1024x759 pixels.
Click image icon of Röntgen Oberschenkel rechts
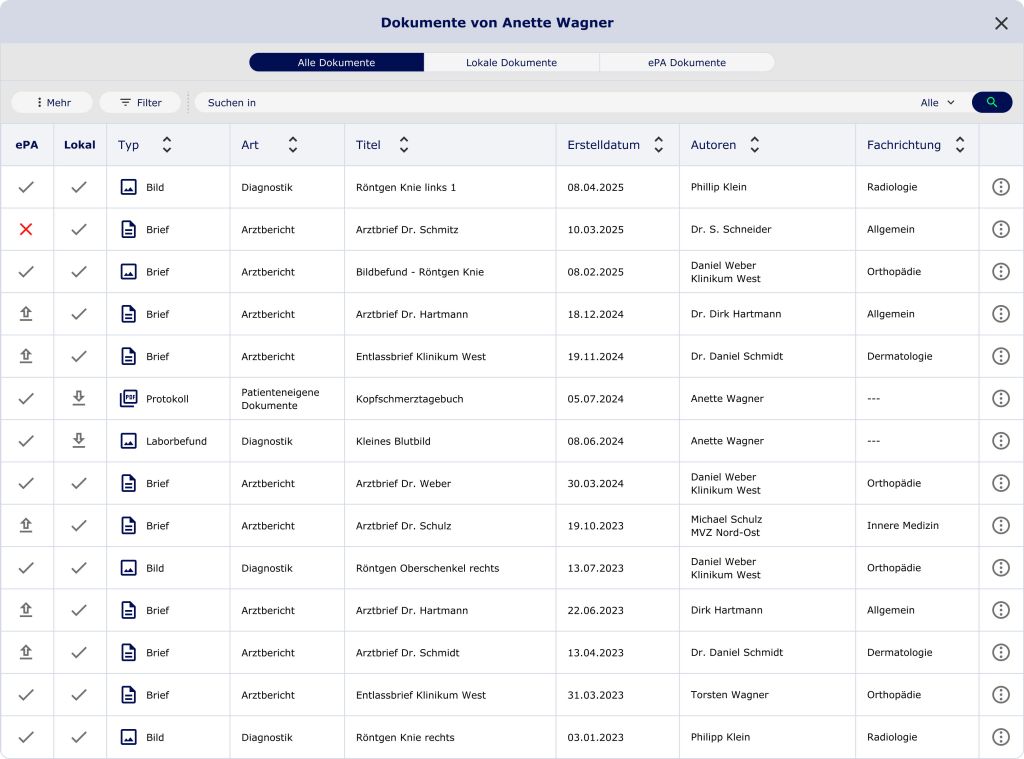(x=128, y=567)
